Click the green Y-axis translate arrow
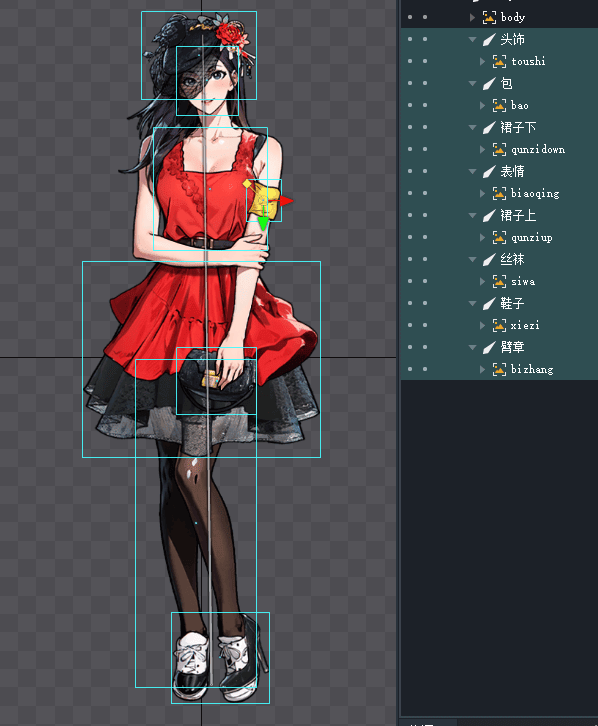This screenshot has height=726, width=598. pyautogui.click(x=263, y=223)
